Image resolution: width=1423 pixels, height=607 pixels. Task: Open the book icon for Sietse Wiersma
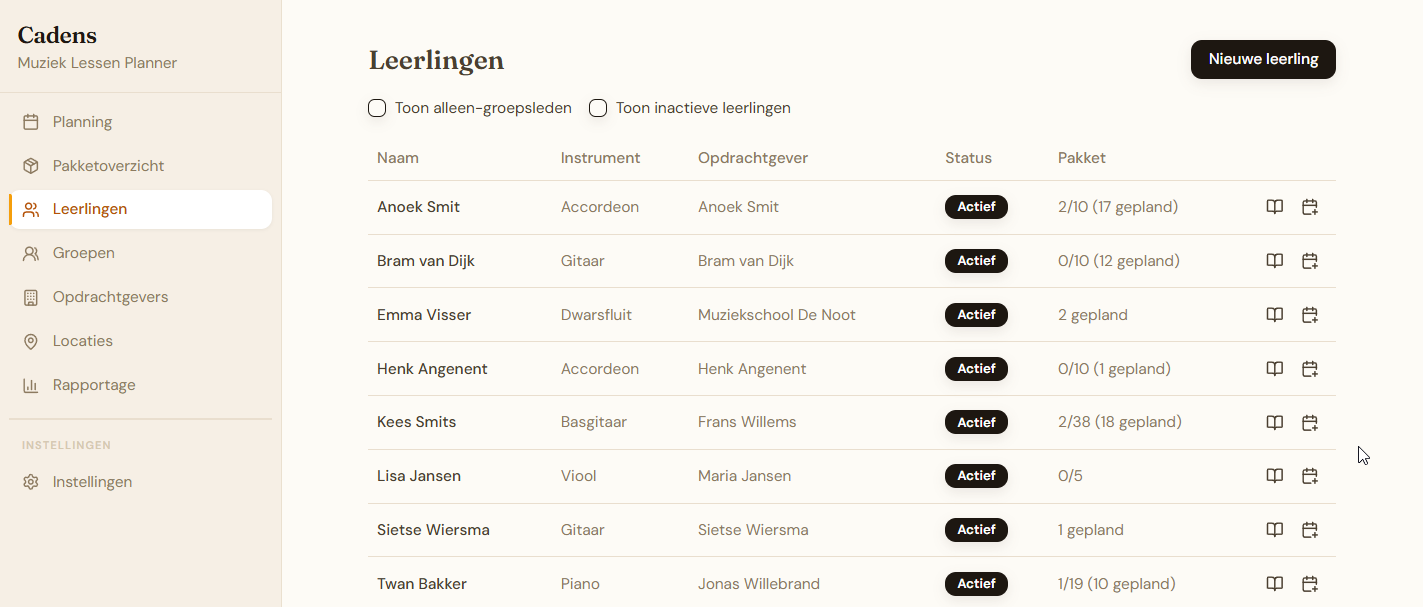1274,530
